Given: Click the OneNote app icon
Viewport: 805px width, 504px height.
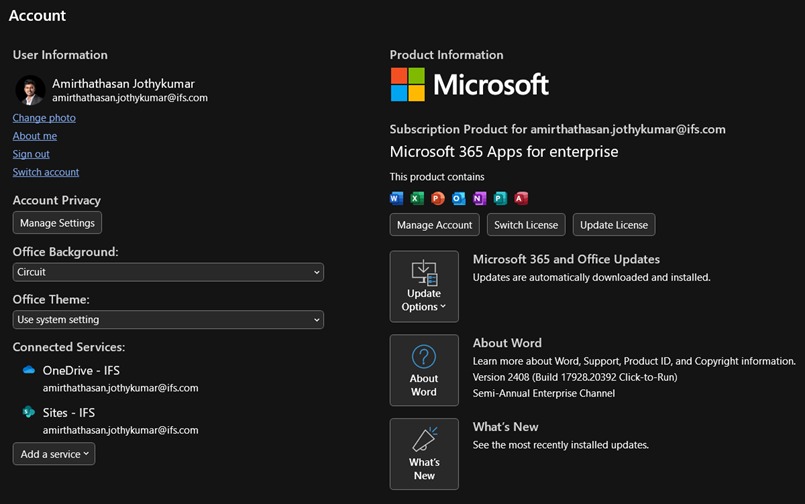Looking at the screenshot, I should coord(480,198).
